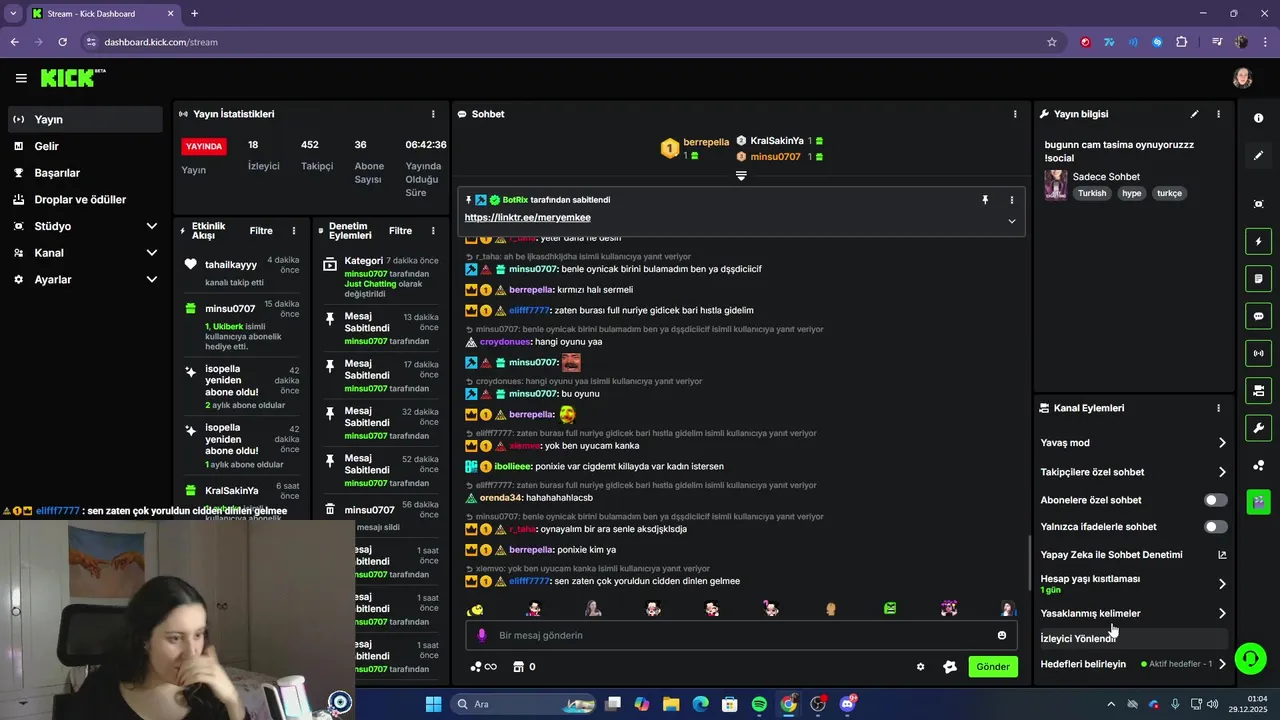The width and height of the screenshot is (1280, 720).
Task: Click the Sadece Sohbet category thumbnail
Action: pos(1055,185)
